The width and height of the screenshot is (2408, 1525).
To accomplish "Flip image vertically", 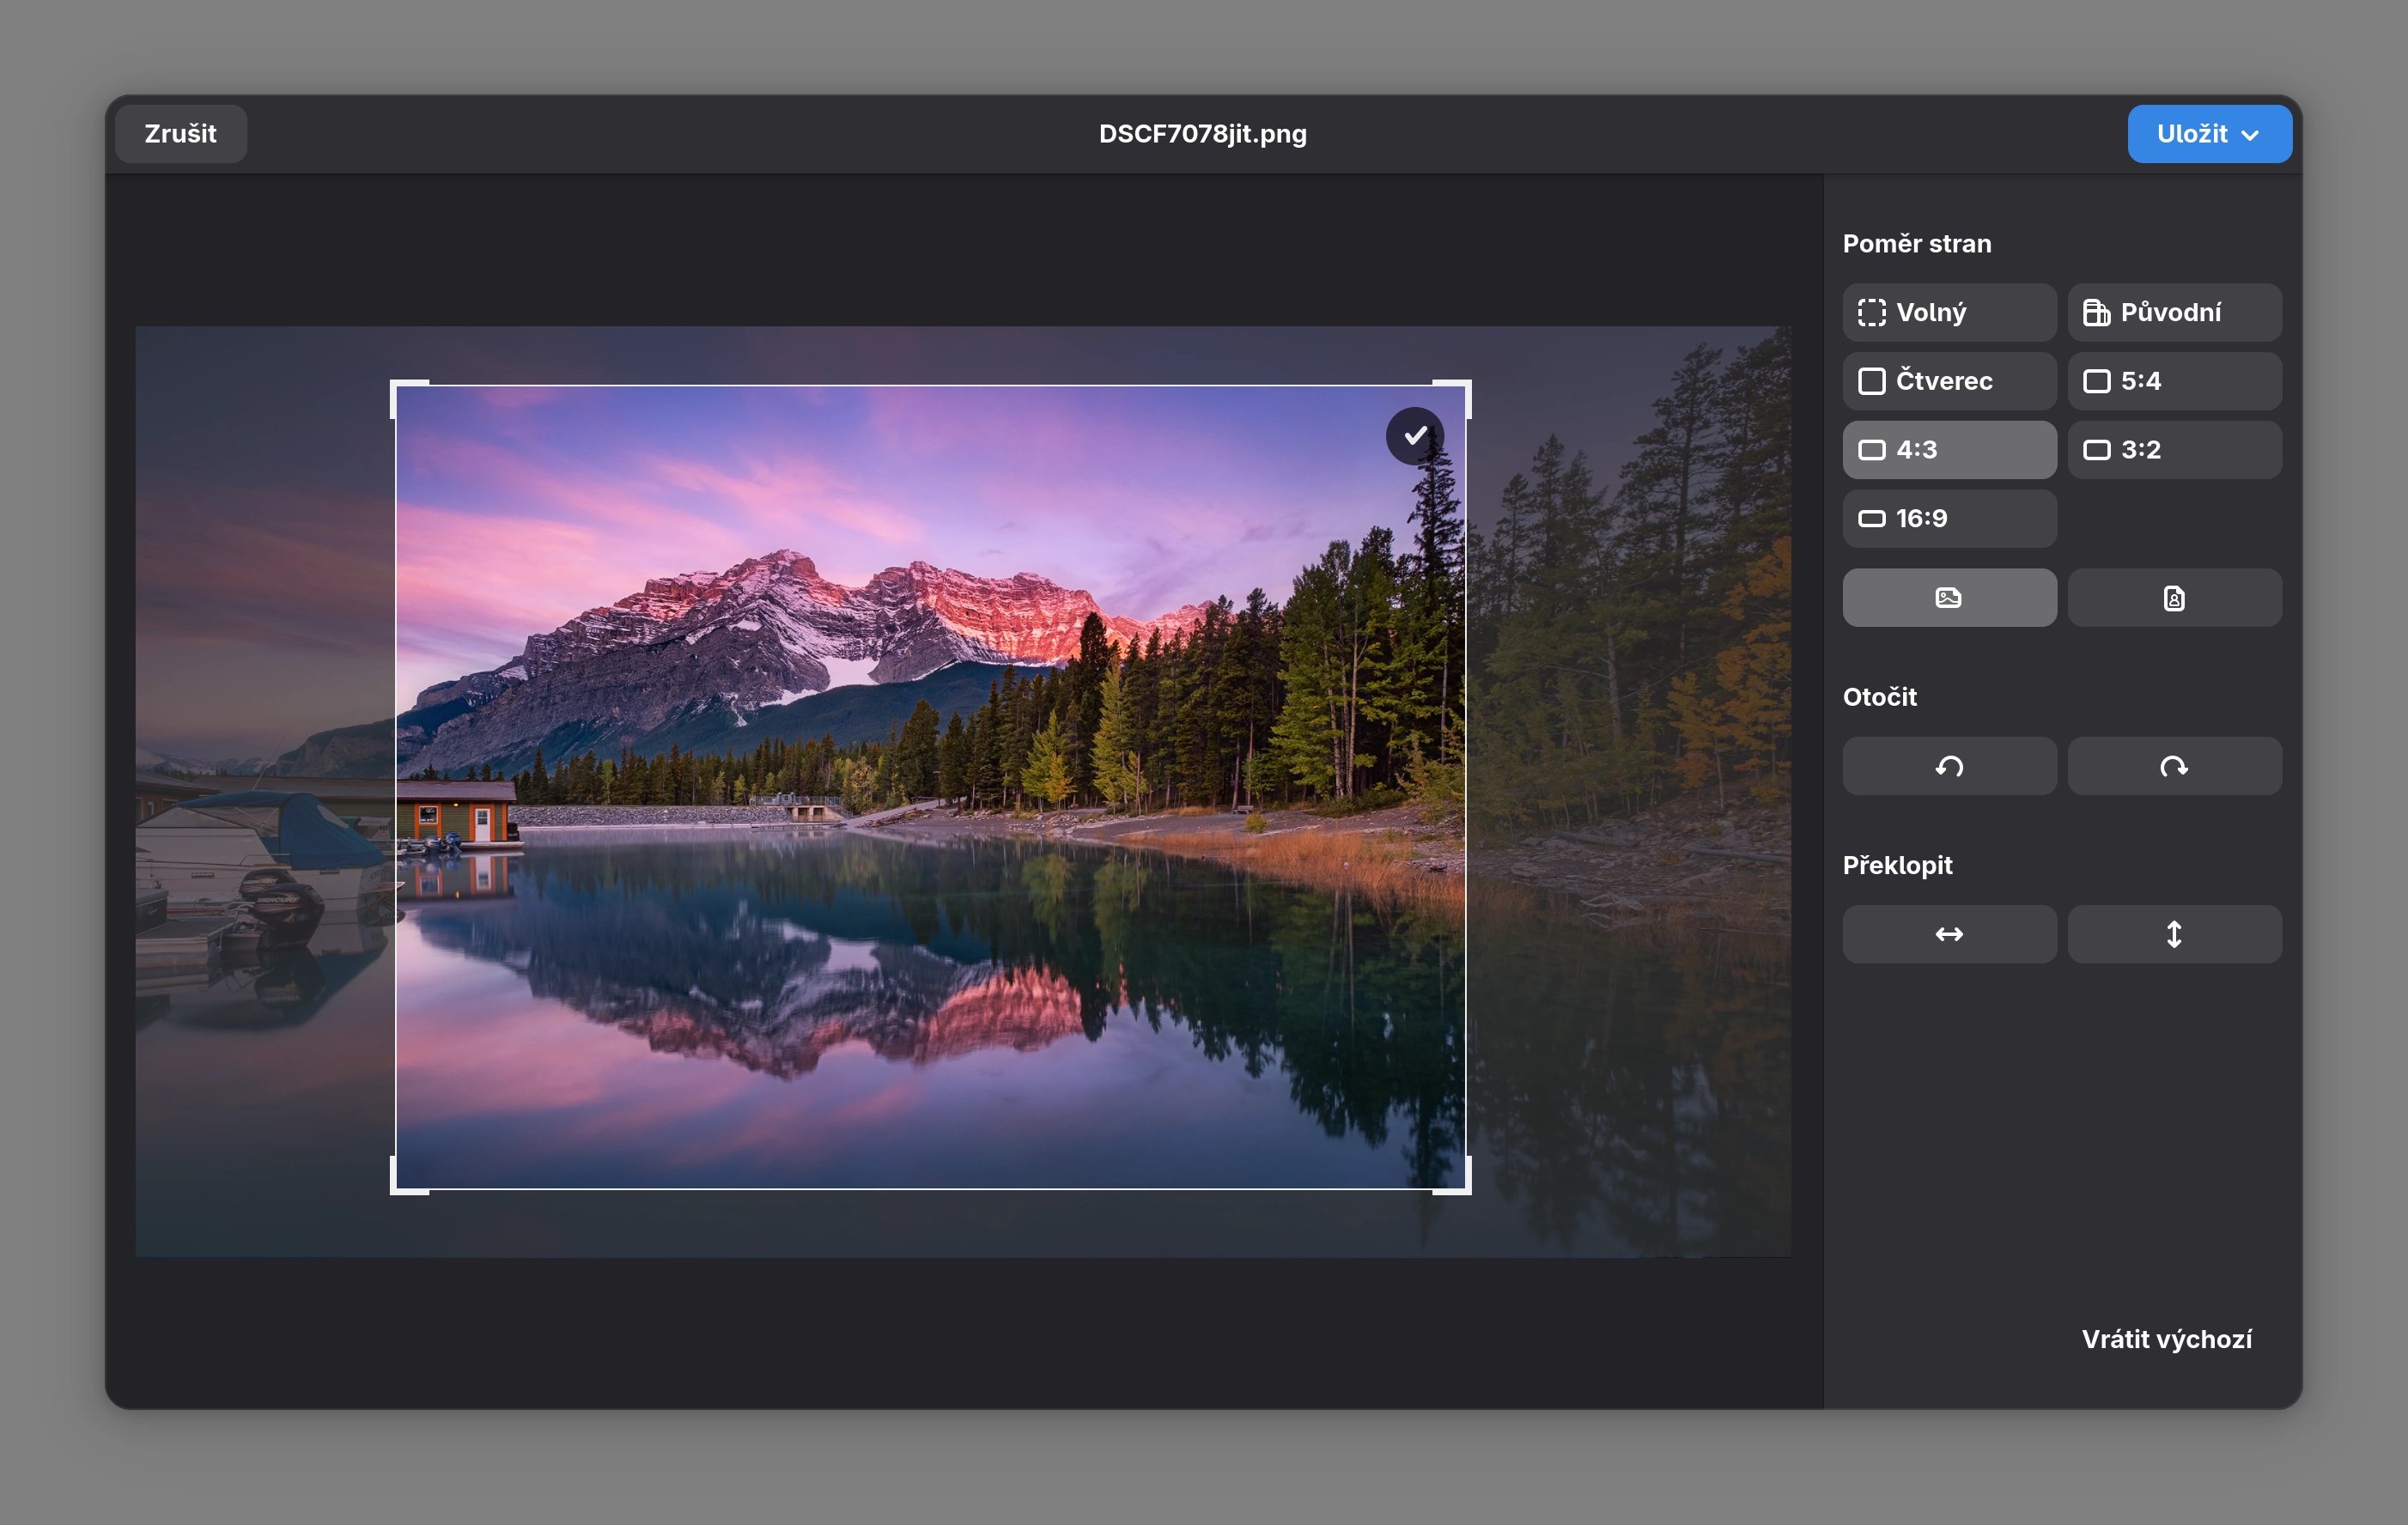I will [2173, 934].
